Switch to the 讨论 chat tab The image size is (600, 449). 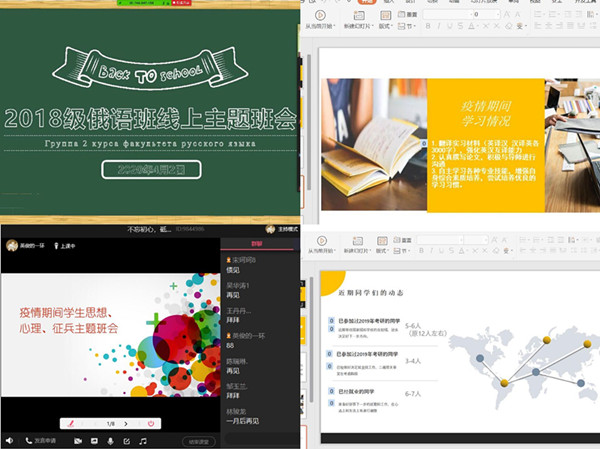click(x=257, y=243)
